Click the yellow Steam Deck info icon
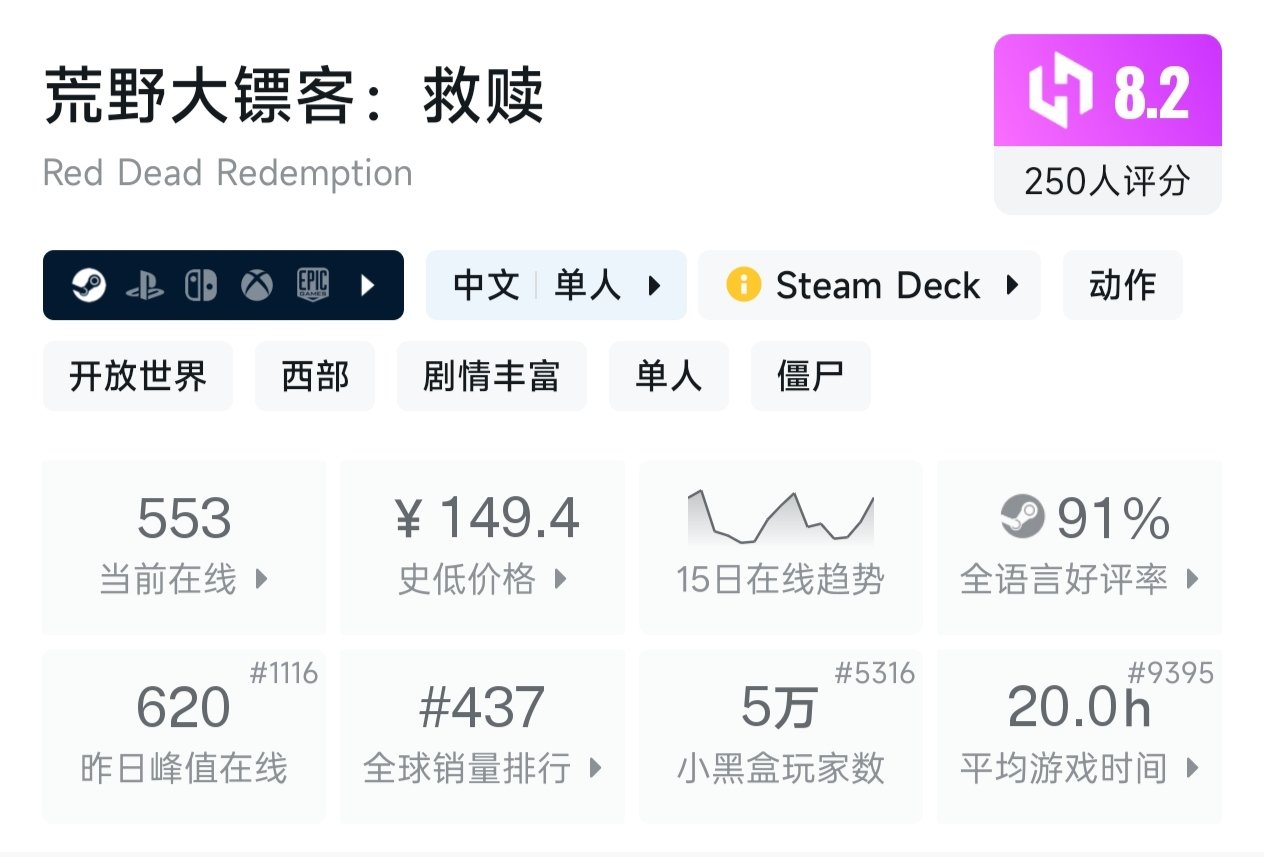The height and width of the screenshot is (857, 1264). (x=743, y=286)
